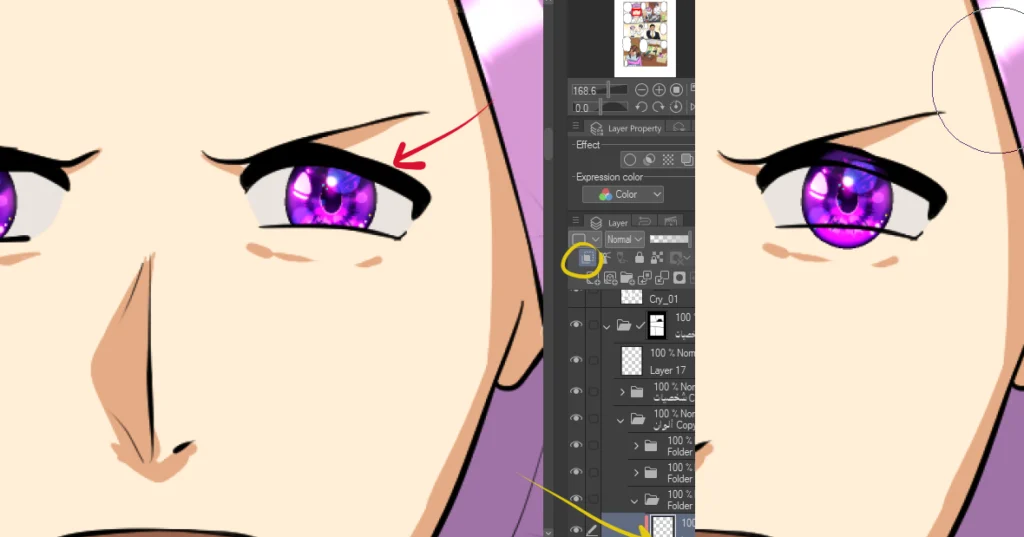This screenshot has width=1024, height=537.
Task: Select Layer 17 thumbnail
Action: [632, 361]
